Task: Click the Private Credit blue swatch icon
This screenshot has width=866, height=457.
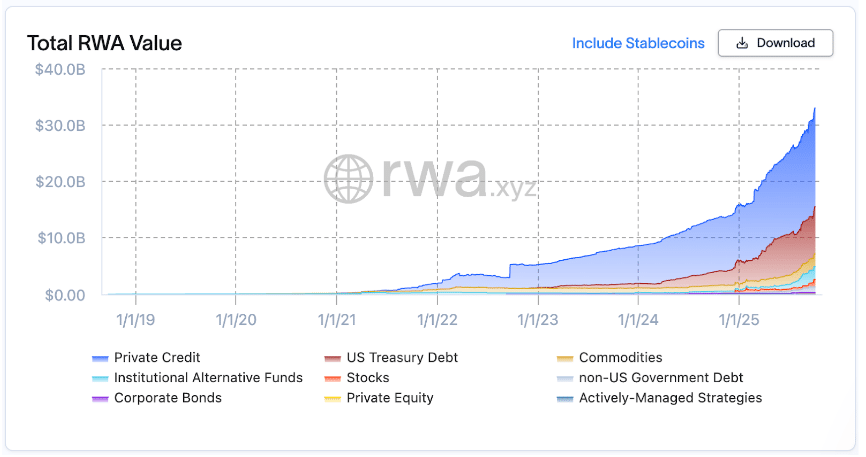Action: tap(100, 358)
